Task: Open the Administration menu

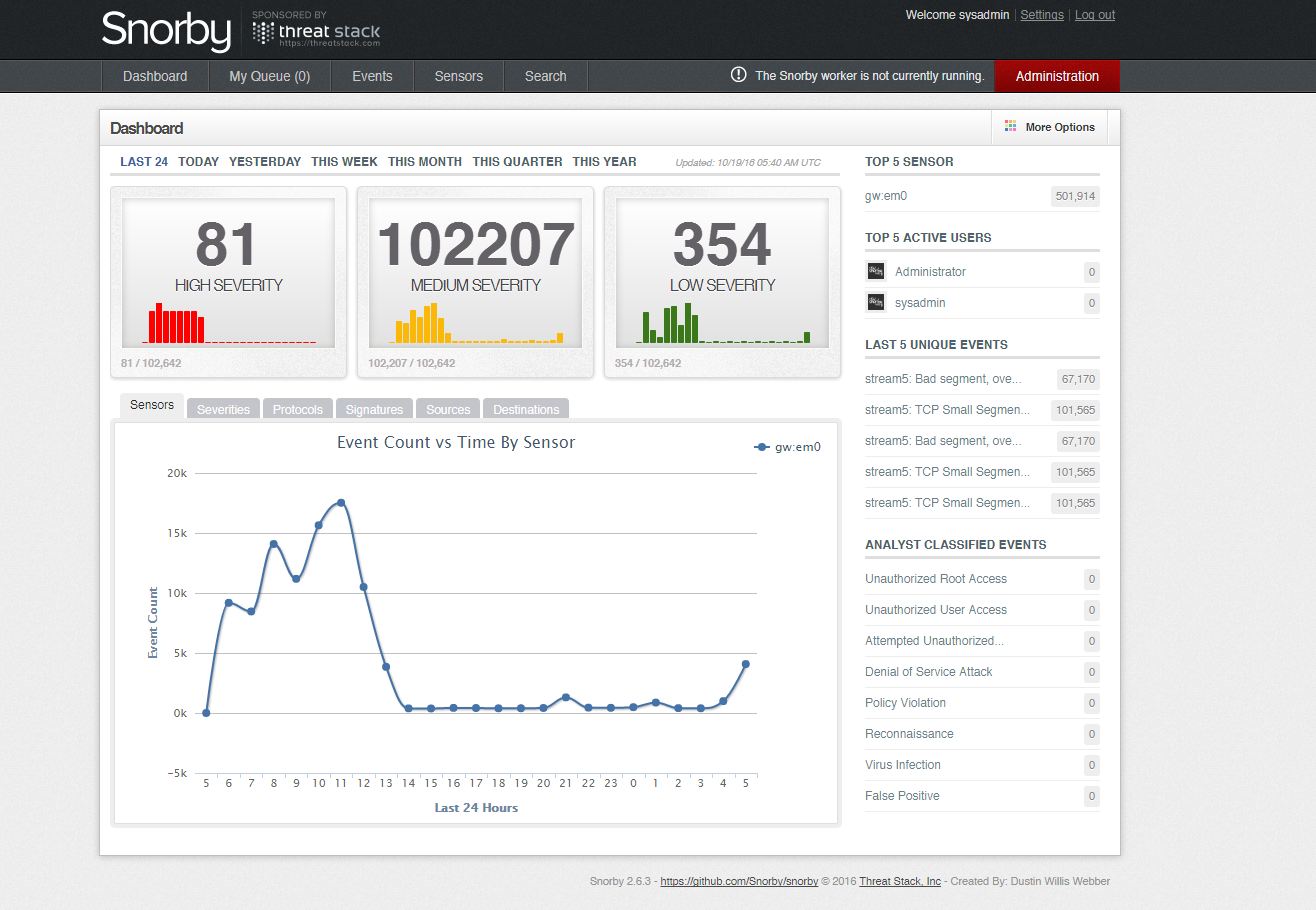Action: click(x=1057, y=76)
